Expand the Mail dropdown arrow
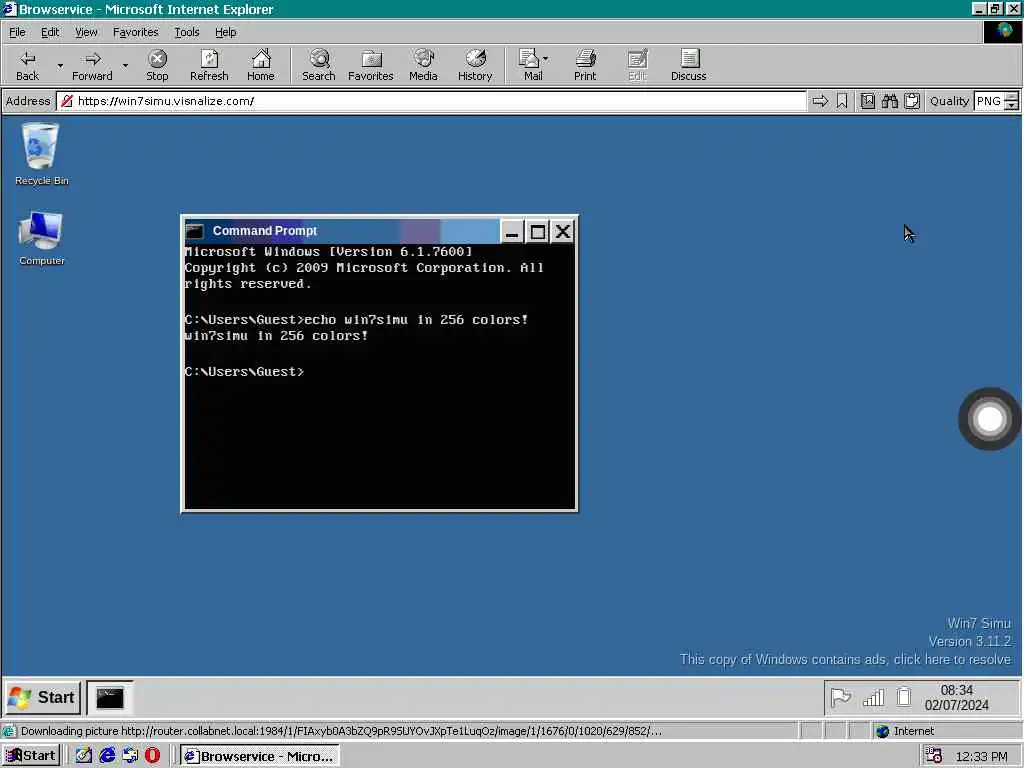1024x768 pixels. click(546, 59)
